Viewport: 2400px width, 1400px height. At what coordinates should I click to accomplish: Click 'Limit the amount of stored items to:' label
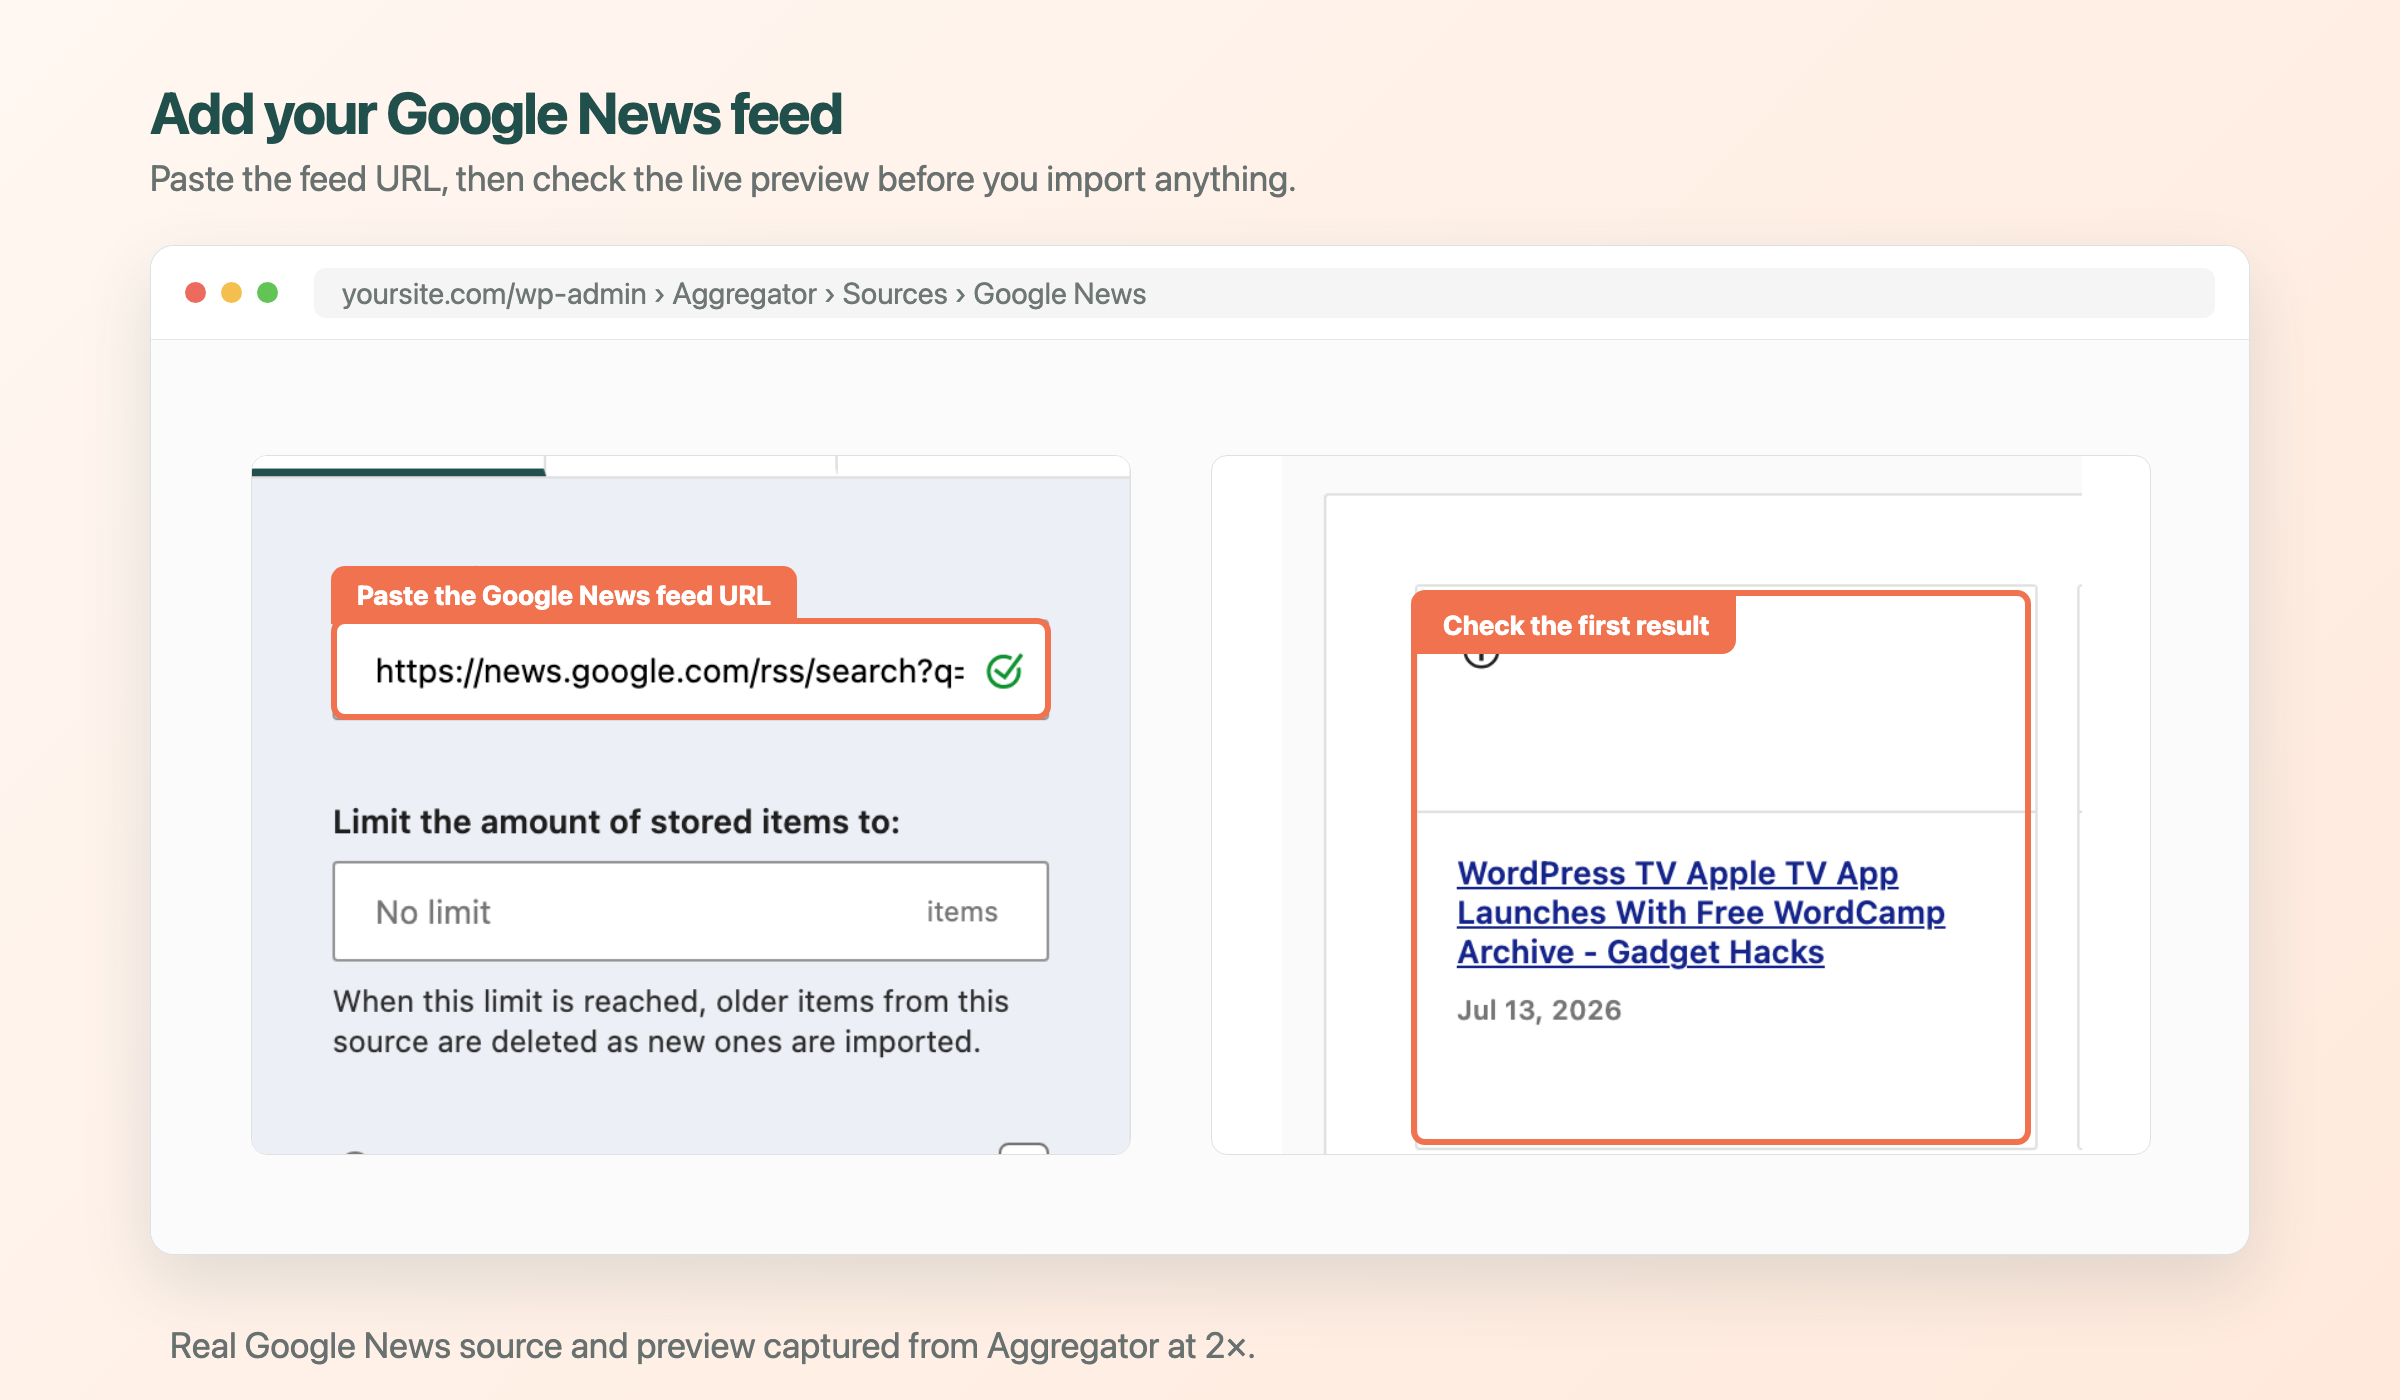tap(616, 822)
